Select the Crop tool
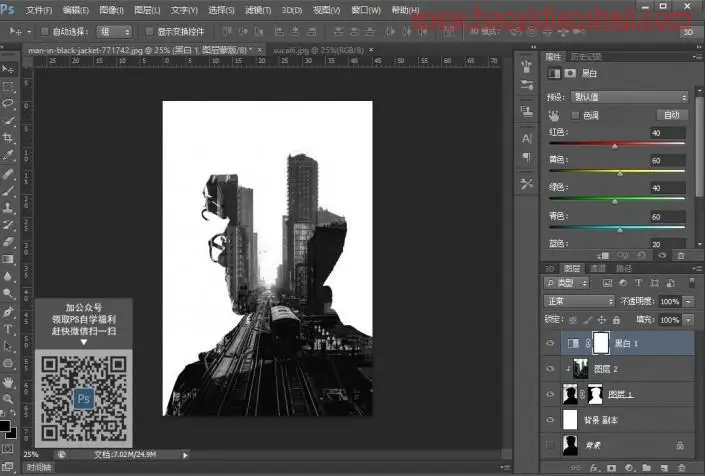 [8, 138]
